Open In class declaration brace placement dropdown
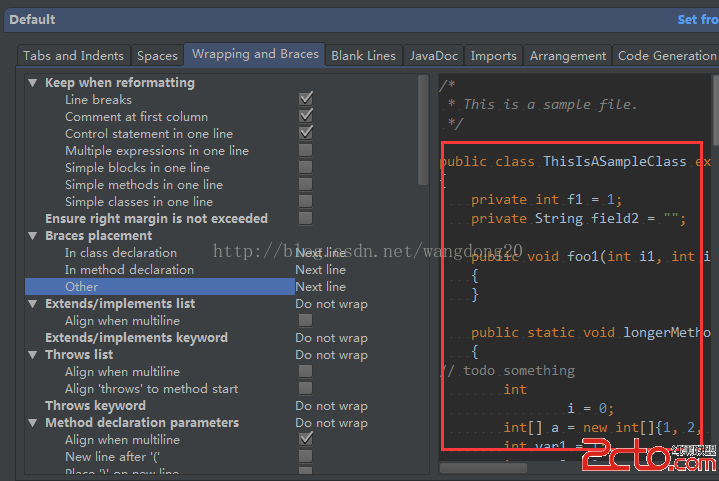719x481 pixels. pyautogui.click(x=321, y=253)
